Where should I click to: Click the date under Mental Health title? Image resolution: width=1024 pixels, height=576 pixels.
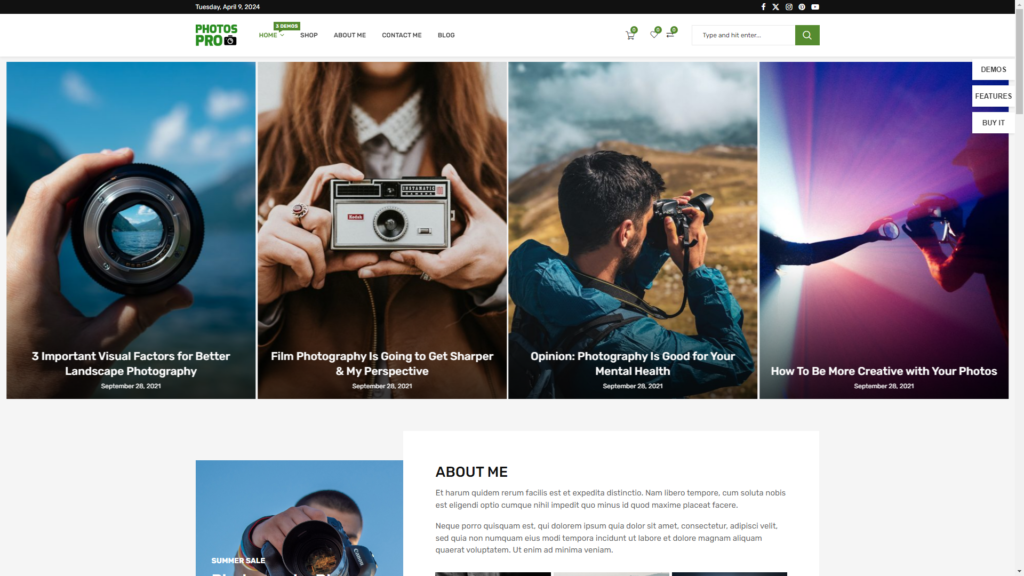(633, 386)
